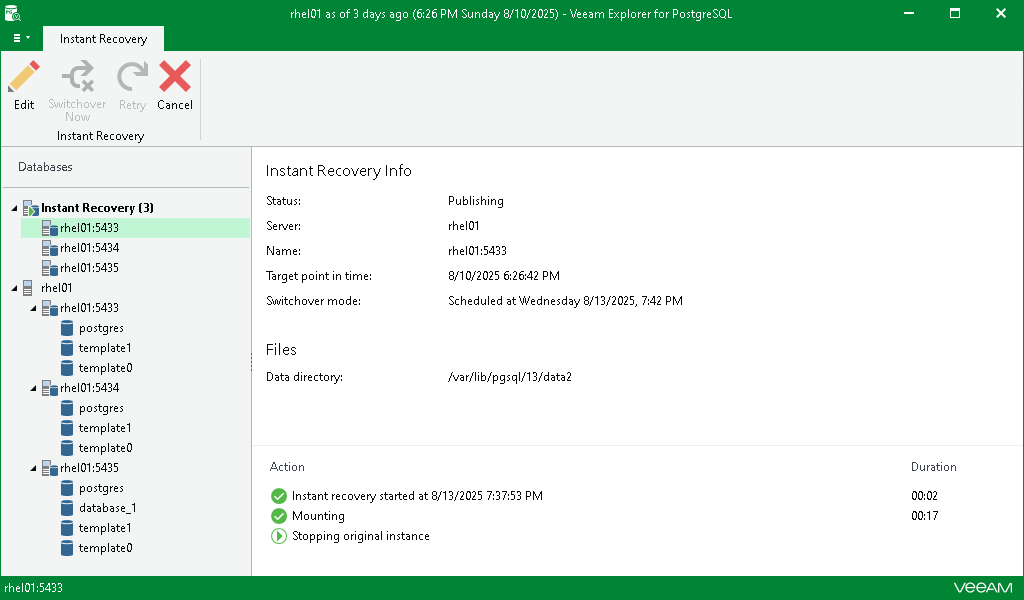Image resolution: width=1024 pixels, height=600 pixels.
Task: Click the red Cancel X icon
Action: coord(175,78)
